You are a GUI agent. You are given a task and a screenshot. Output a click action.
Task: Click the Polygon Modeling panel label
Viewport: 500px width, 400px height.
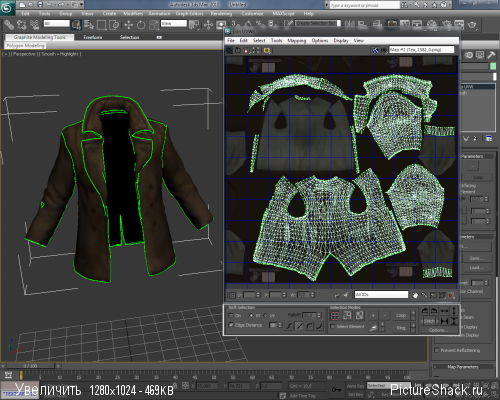point(25,46)
